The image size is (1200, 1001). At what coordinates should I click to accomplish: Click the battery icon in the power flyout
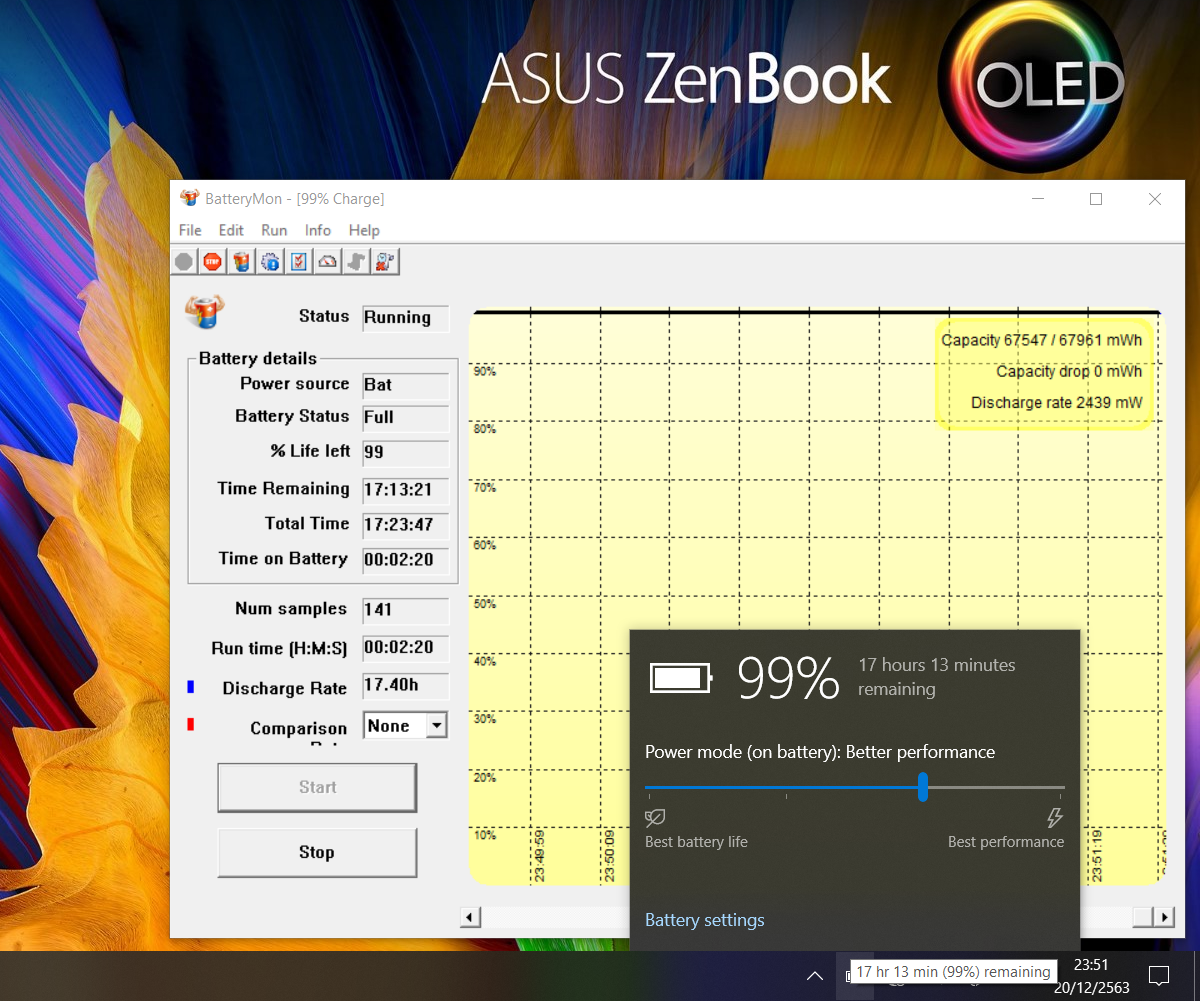682,678
